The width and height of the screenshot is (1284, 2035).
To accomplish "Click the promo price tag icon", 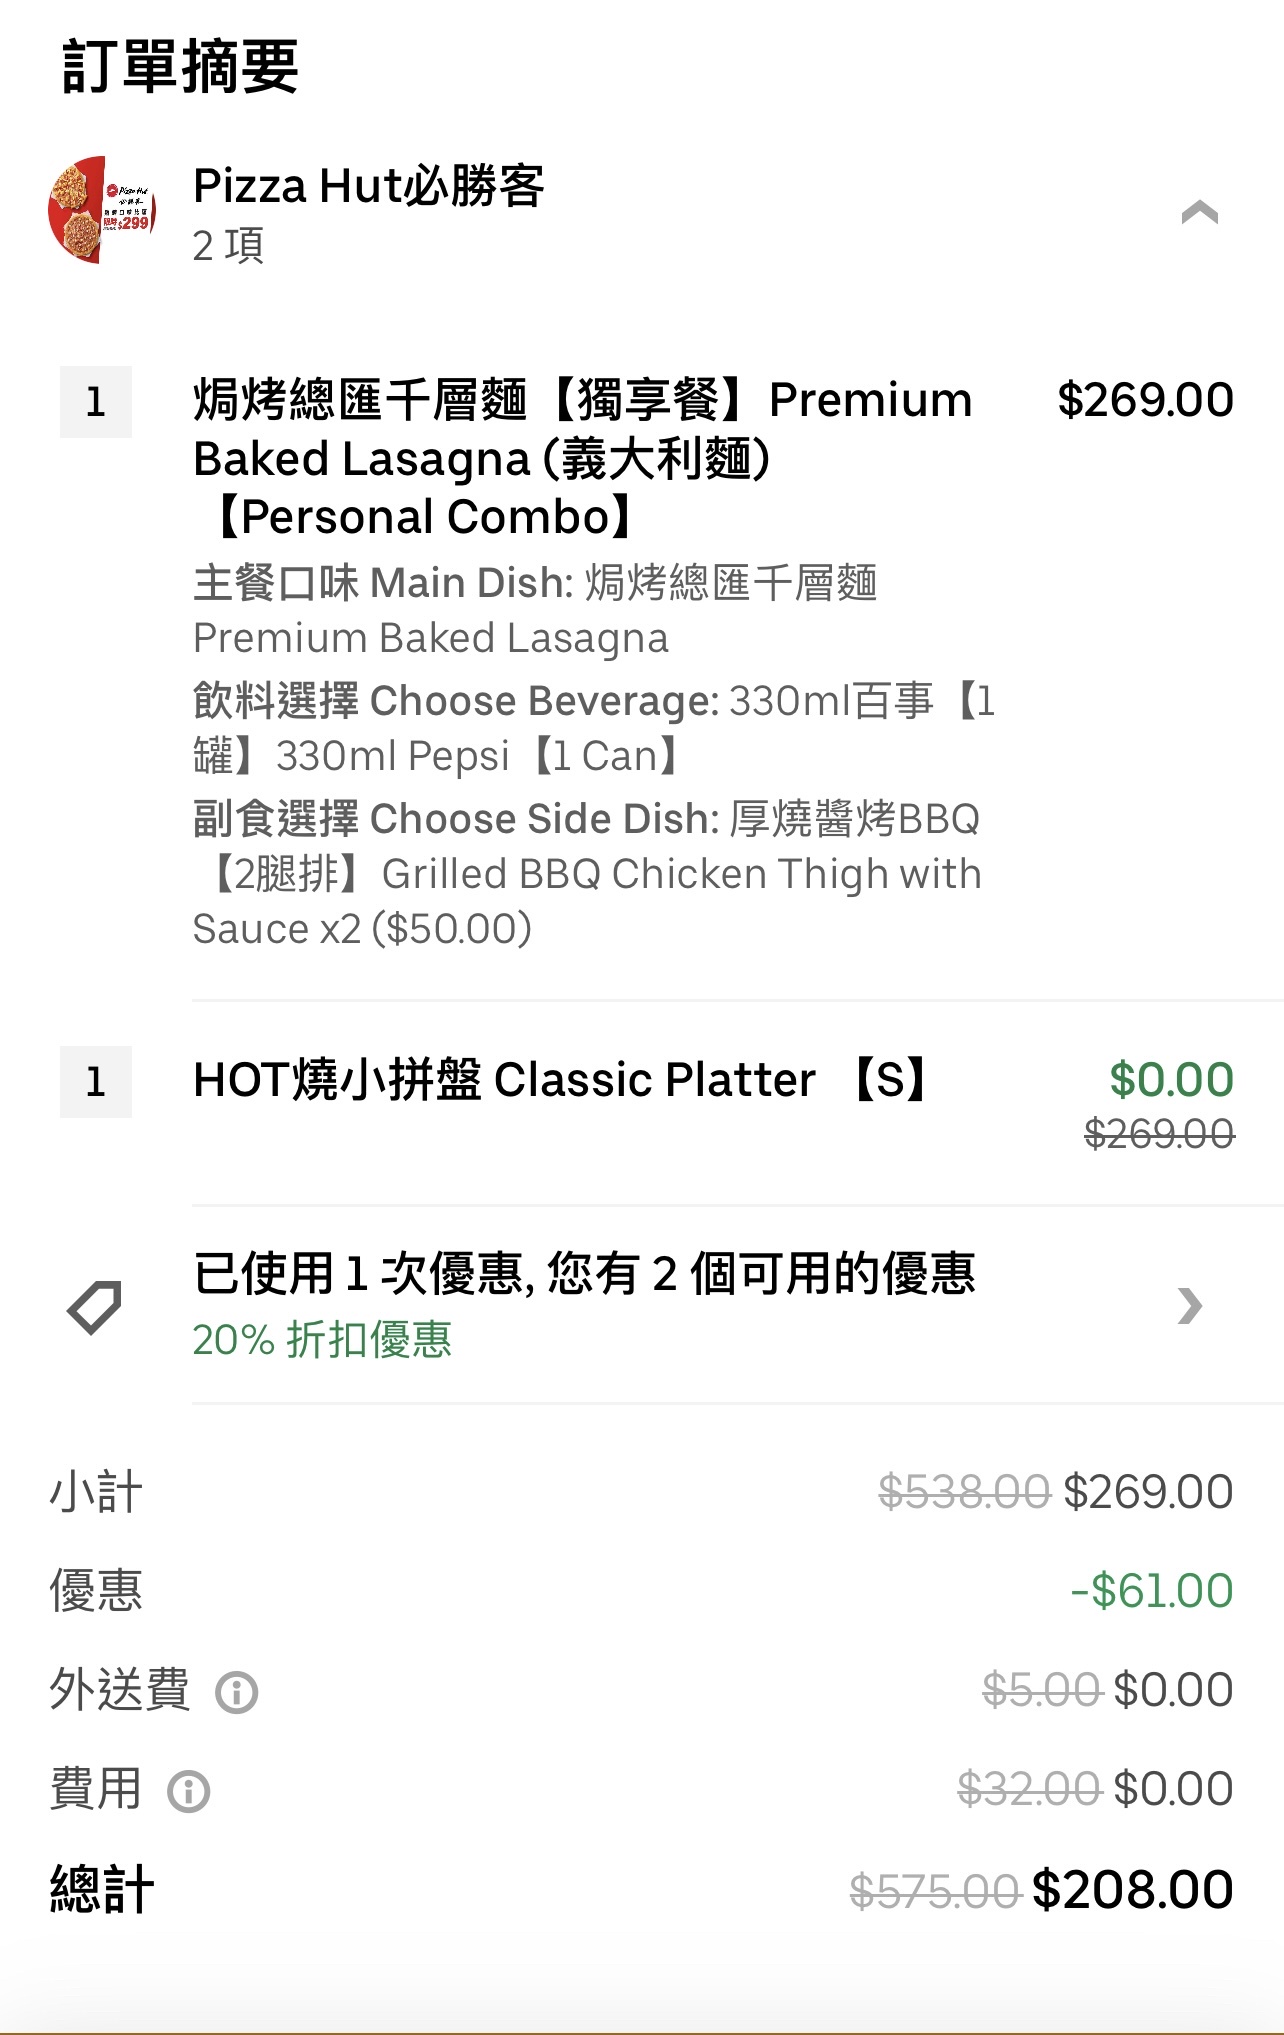I will coord(94,1306).
